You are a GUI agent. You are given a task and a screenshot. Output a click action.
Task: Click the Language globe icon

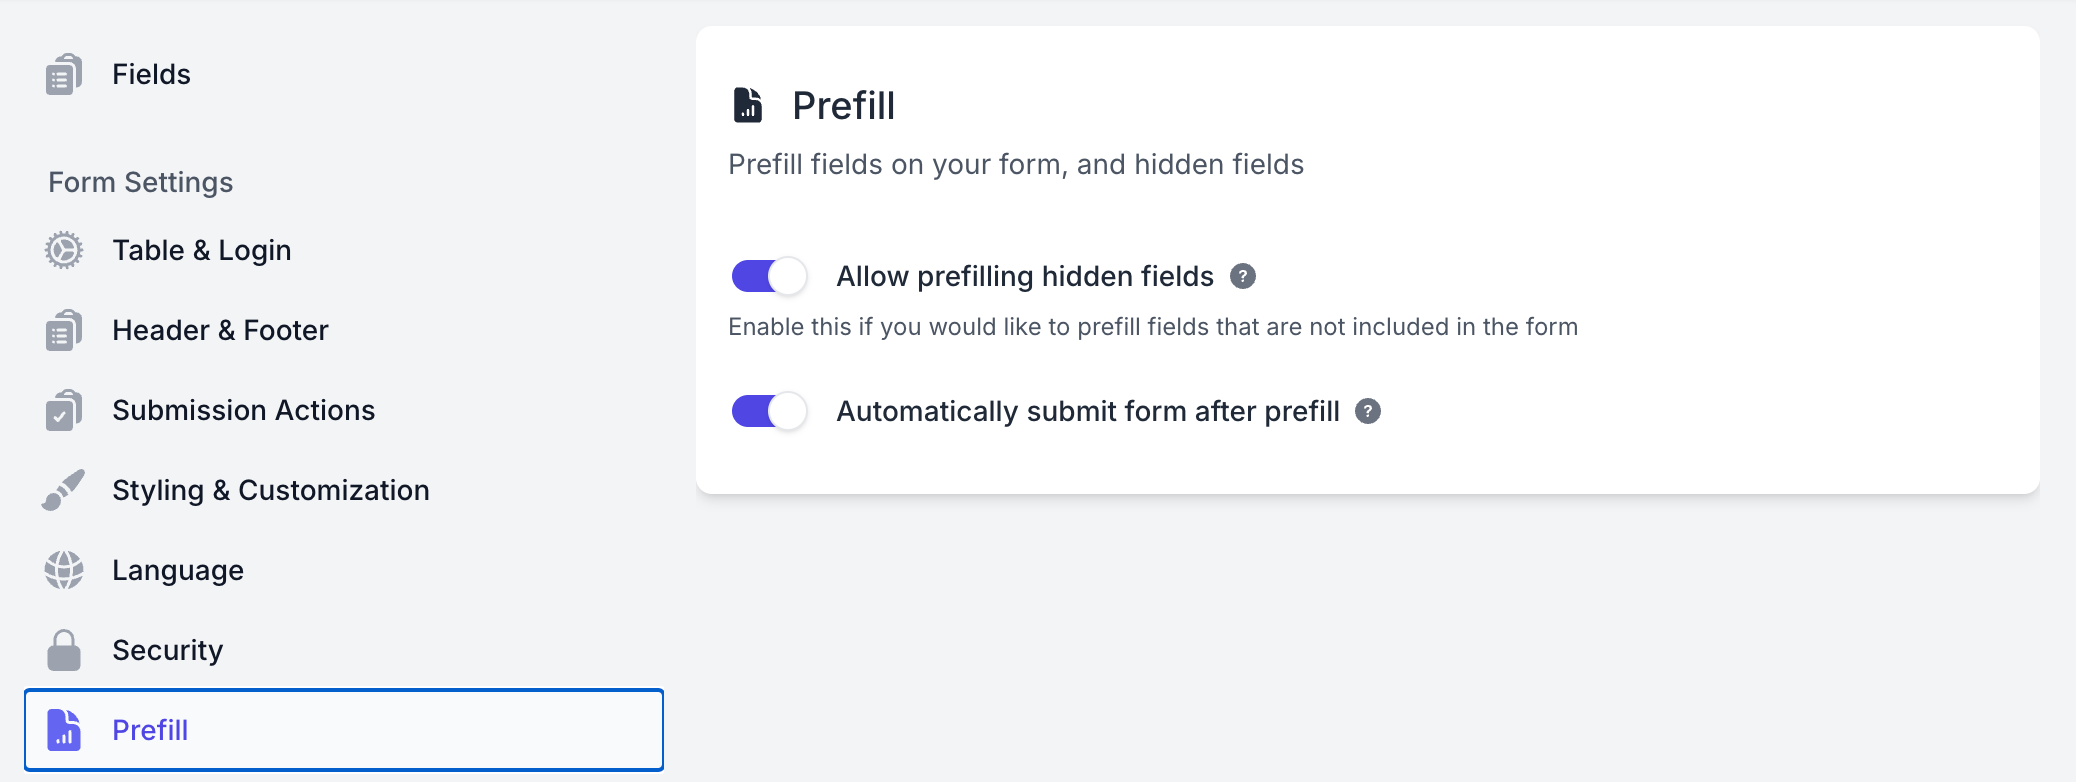[x=64, y=570]
